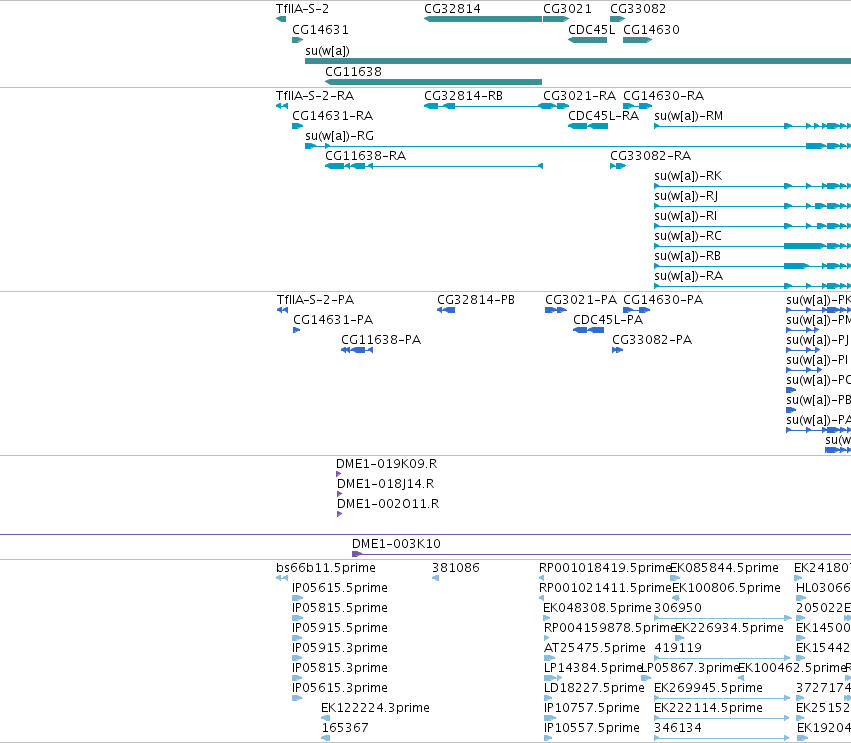
Task: Click protein CG14630-PA label
Action: 663,300
